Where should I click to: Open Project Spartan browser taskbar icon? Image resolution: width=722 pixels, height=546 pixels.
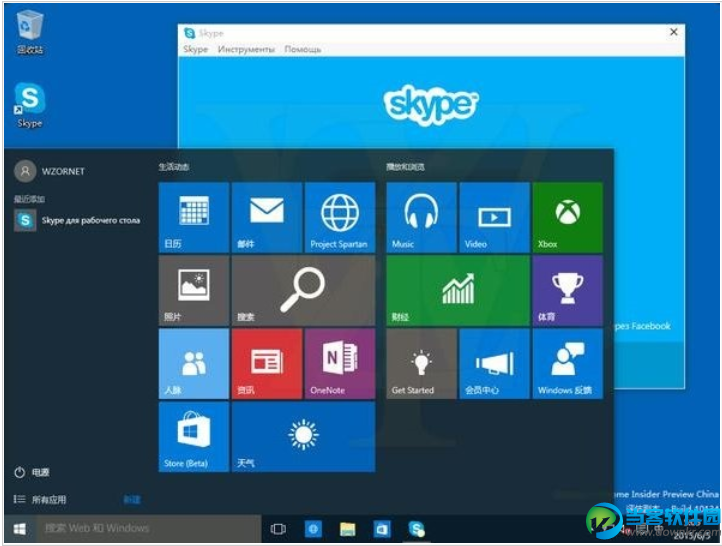[x=313, y=529]
